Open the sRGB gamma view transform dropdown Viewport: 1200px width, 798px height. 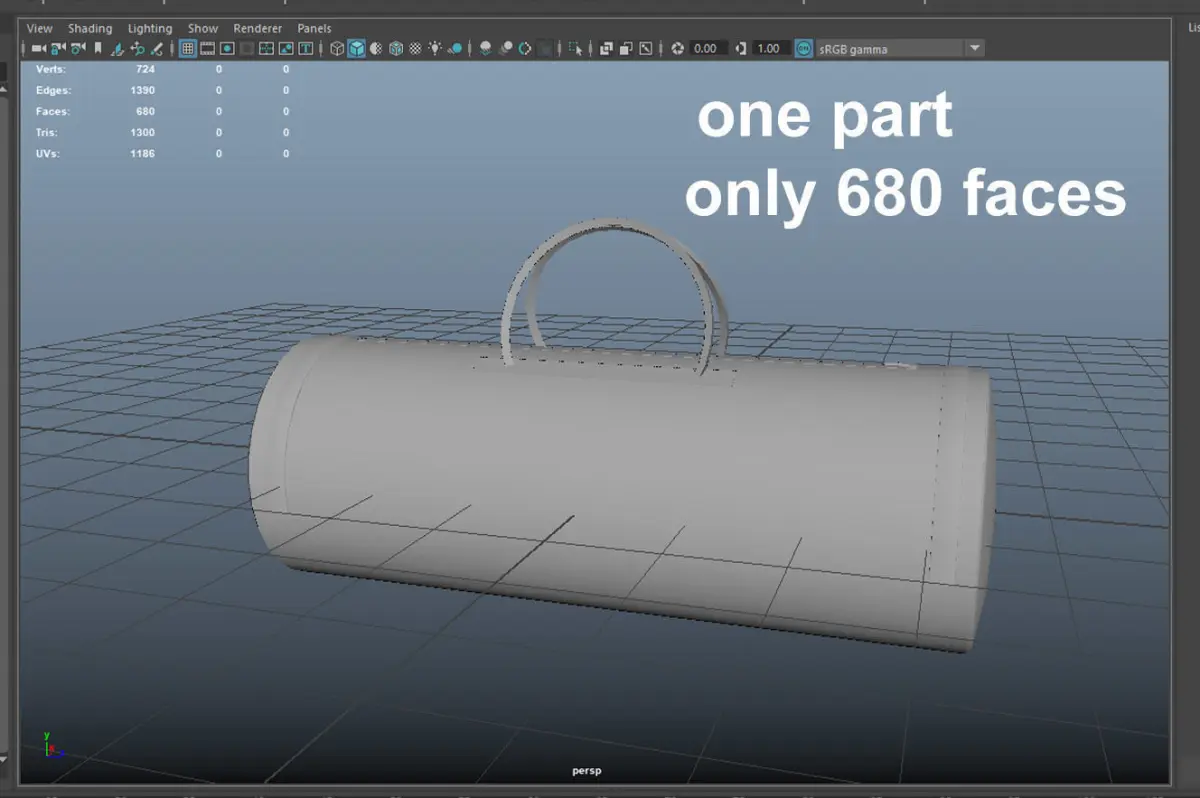coord(899,48)
